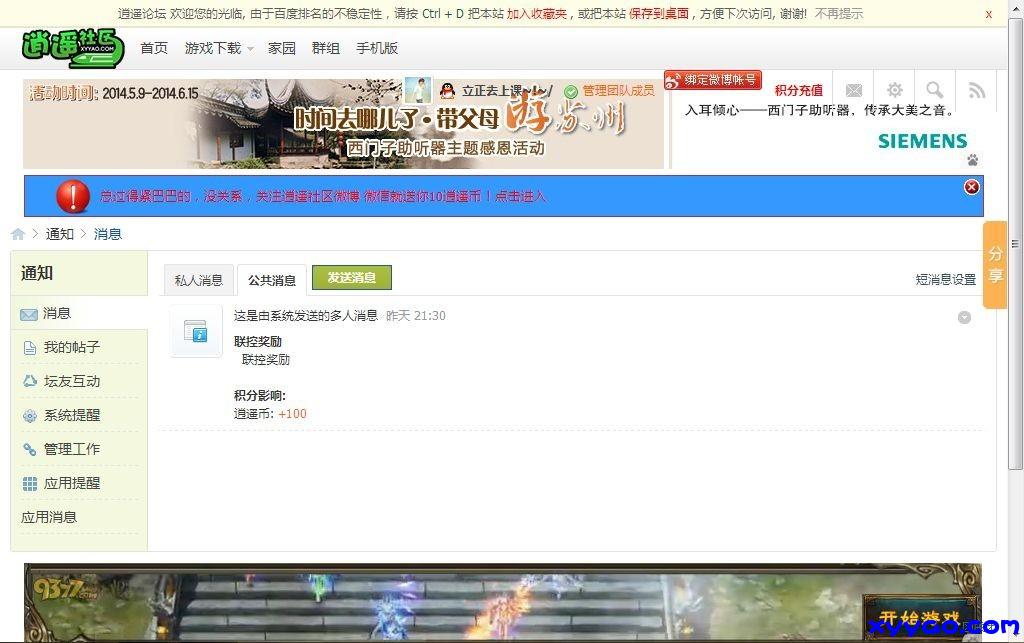The height and width of the screenshot is (643, 1024).
Task: Click the 坛友互动 cloud icon
Action: 26,381
